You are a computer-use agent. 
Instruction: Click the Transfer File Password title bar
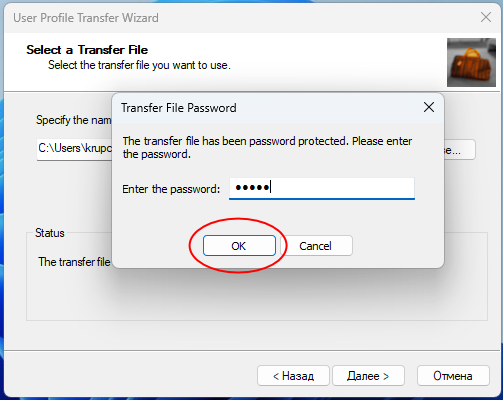(267, 108)
